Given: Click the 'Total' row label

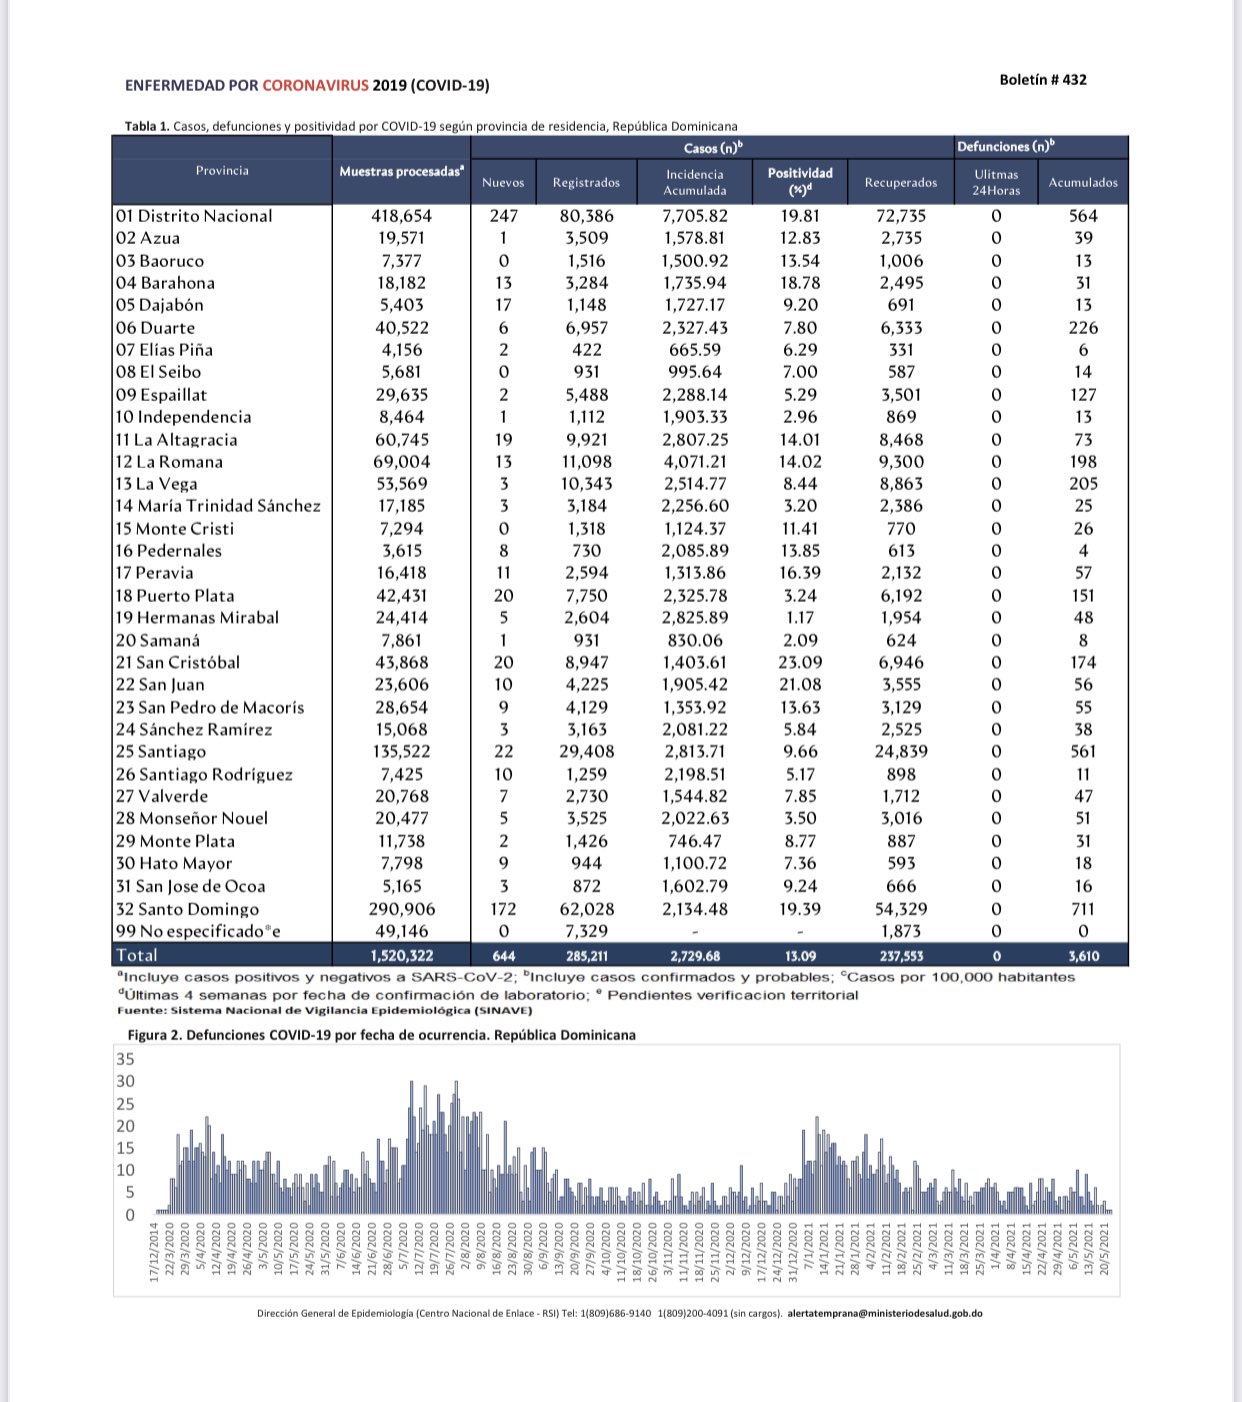Looking at the screenshot, I should (x=136, y=955).
